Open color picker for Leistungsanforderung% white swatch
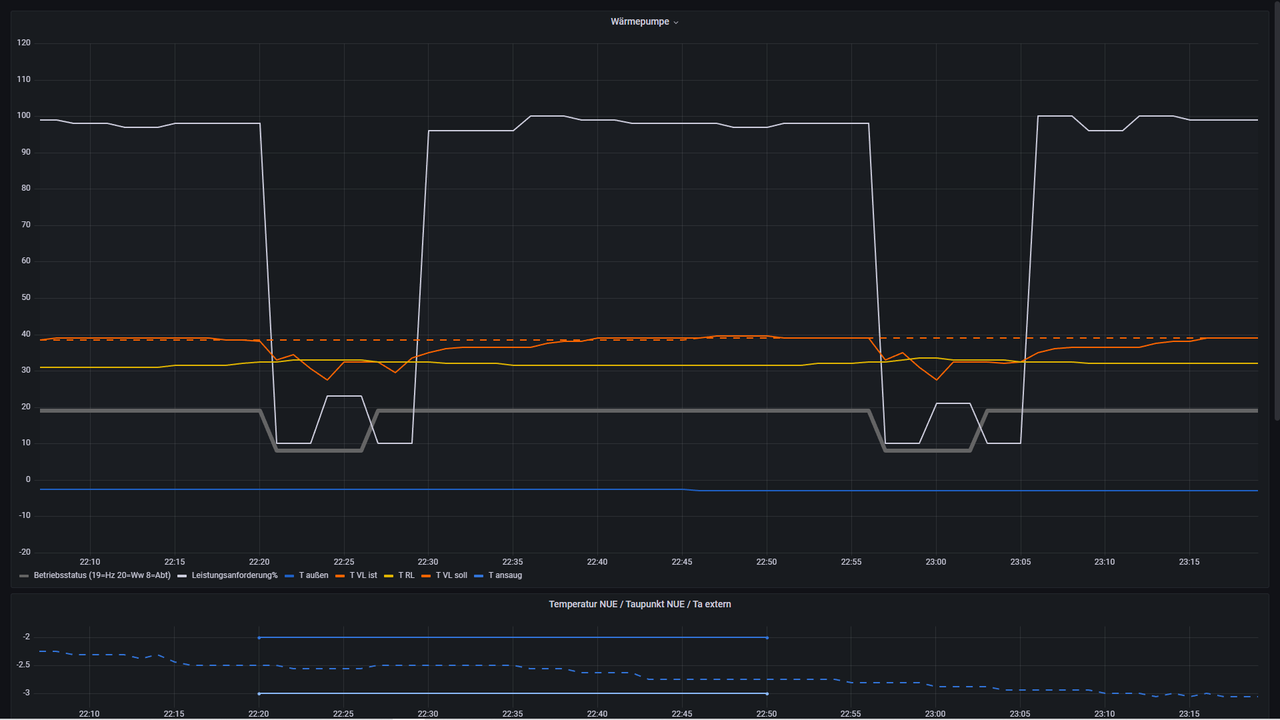The width and height of the screenshot is (1280, 720). (183, 576)
